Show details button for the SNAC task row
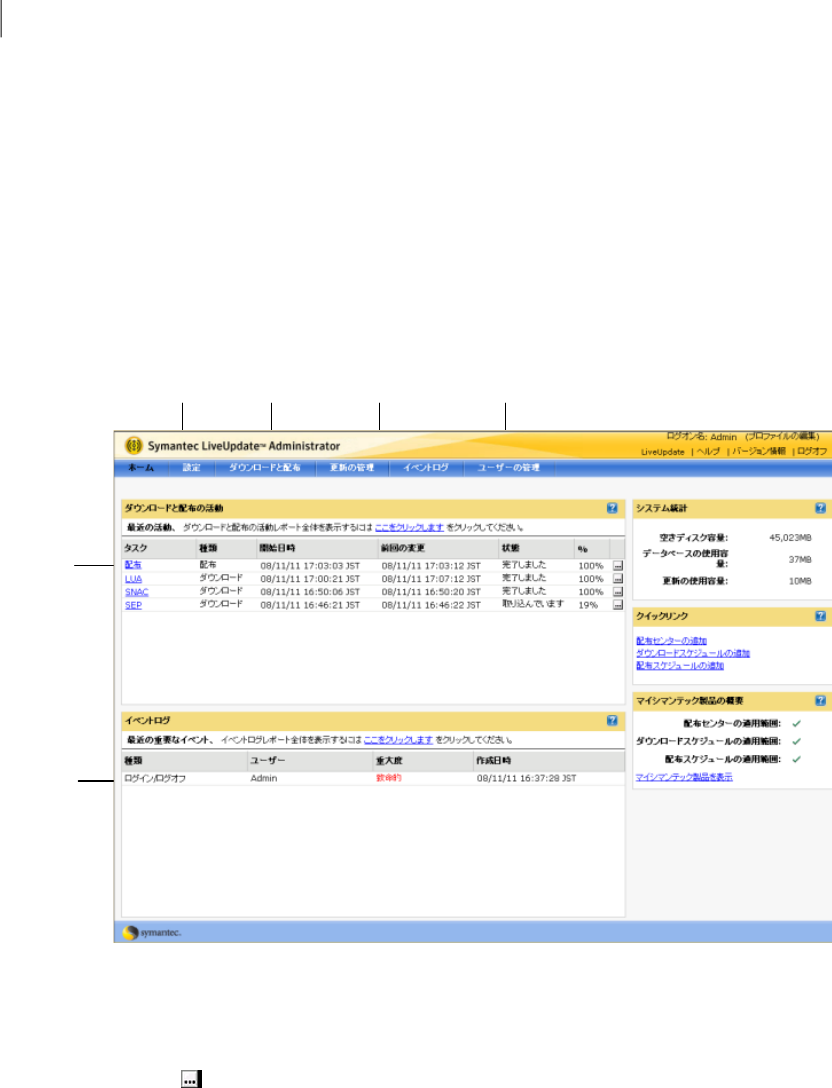This screenshot has height=1088, width=832. pos(618,592)
